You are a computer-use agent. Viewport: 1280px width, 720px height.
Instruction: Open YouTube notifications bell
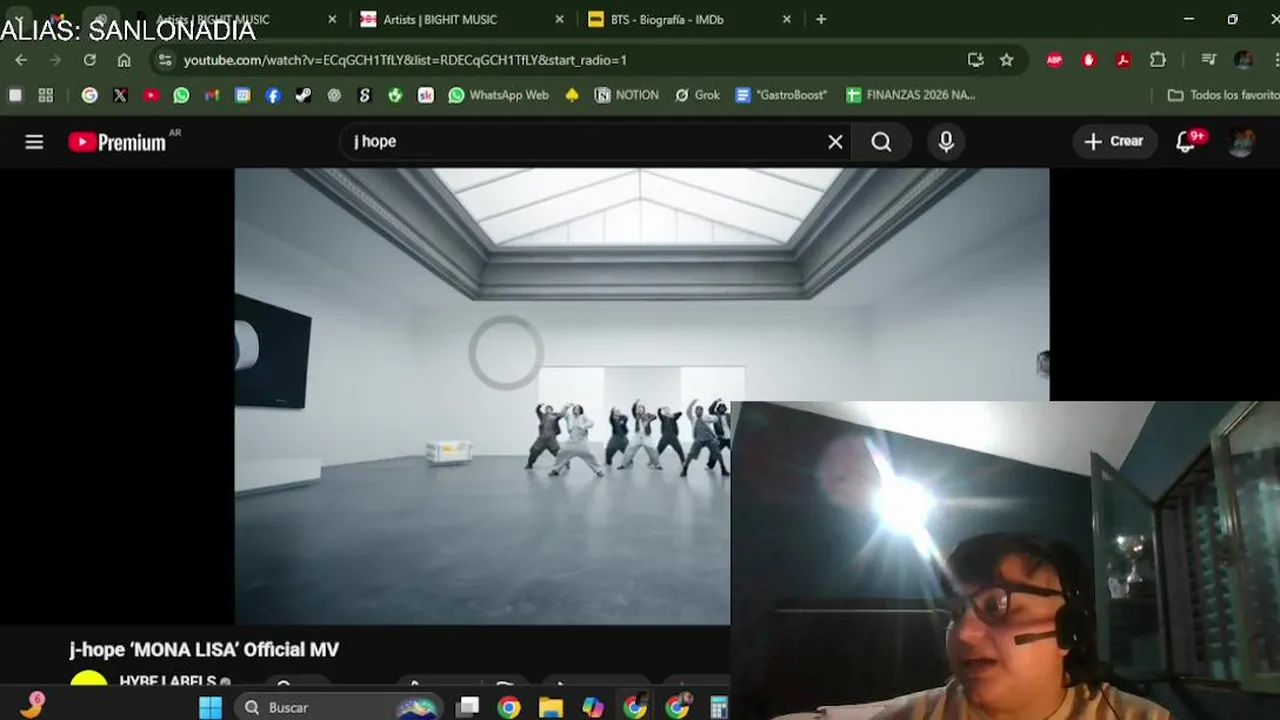click(1187, 142)
